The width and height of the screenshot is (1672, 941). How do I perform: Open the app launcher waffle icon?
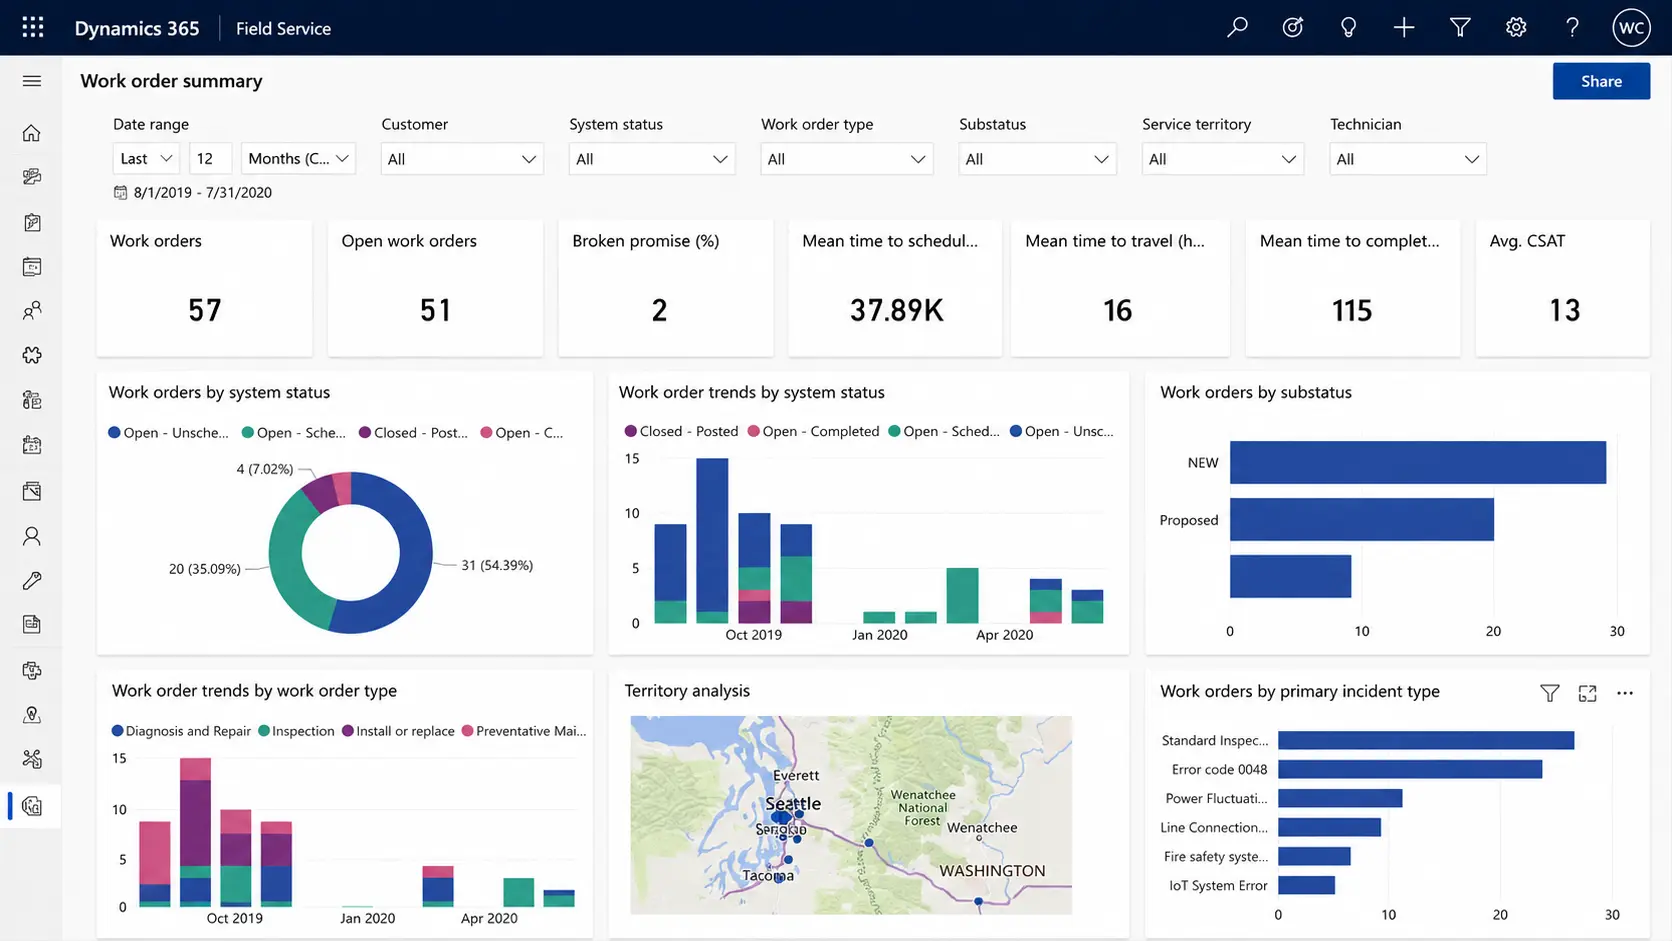33,27
